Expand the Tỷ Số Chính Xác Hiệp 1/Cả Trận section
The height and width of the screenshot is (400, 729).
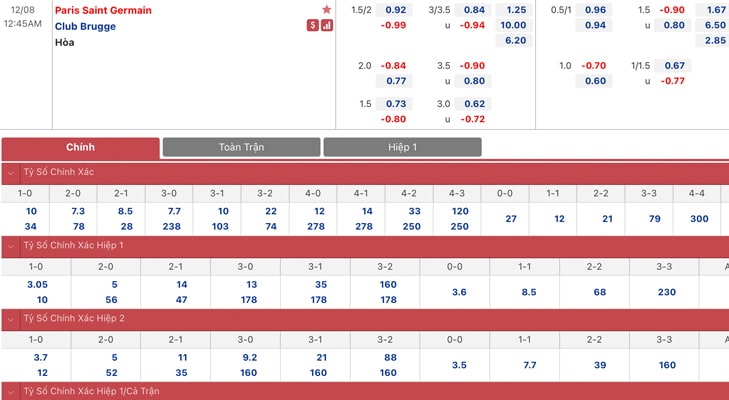pyautogui.click(x=11, y=392)
